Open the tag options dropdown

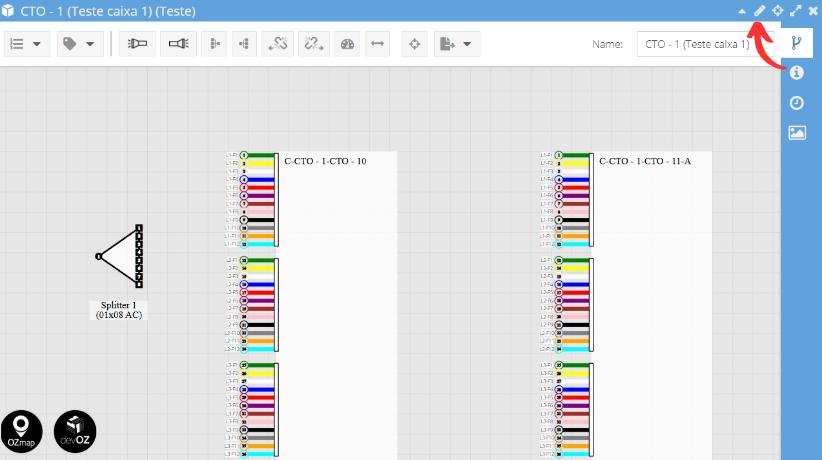pos(80,44)
